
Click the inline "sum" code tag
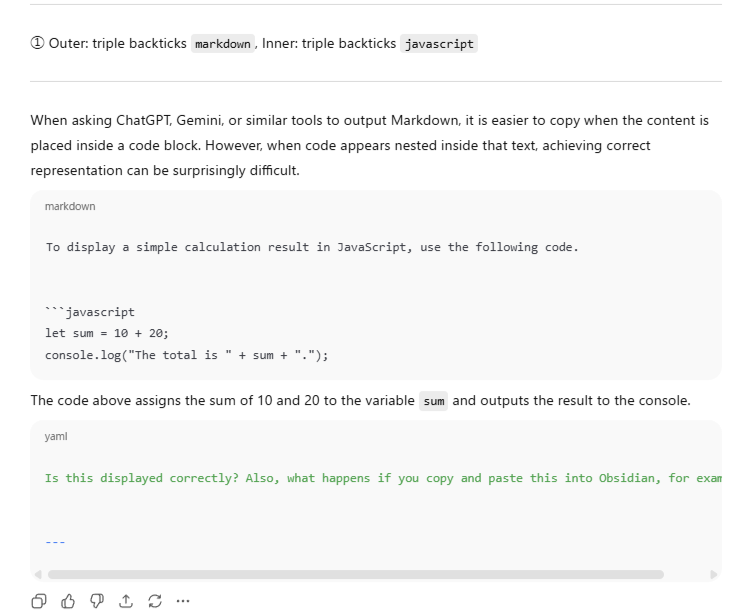click(x=433, y=401)
